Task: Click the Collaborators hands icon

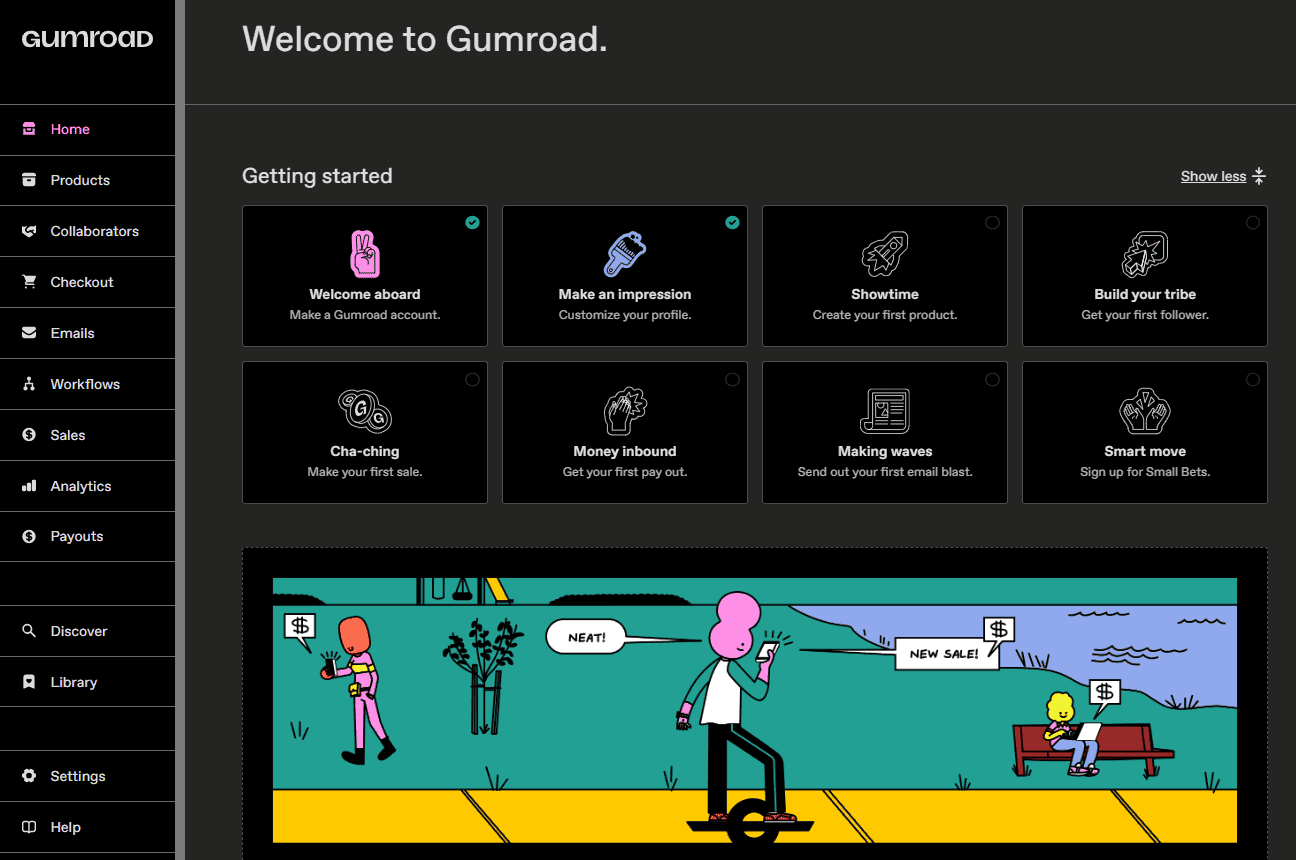Action: [30, 231]
